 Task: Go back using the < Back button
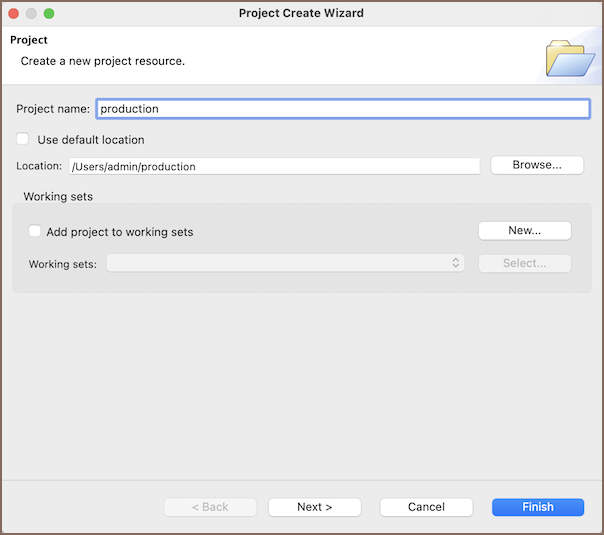[x=210, y=507]
